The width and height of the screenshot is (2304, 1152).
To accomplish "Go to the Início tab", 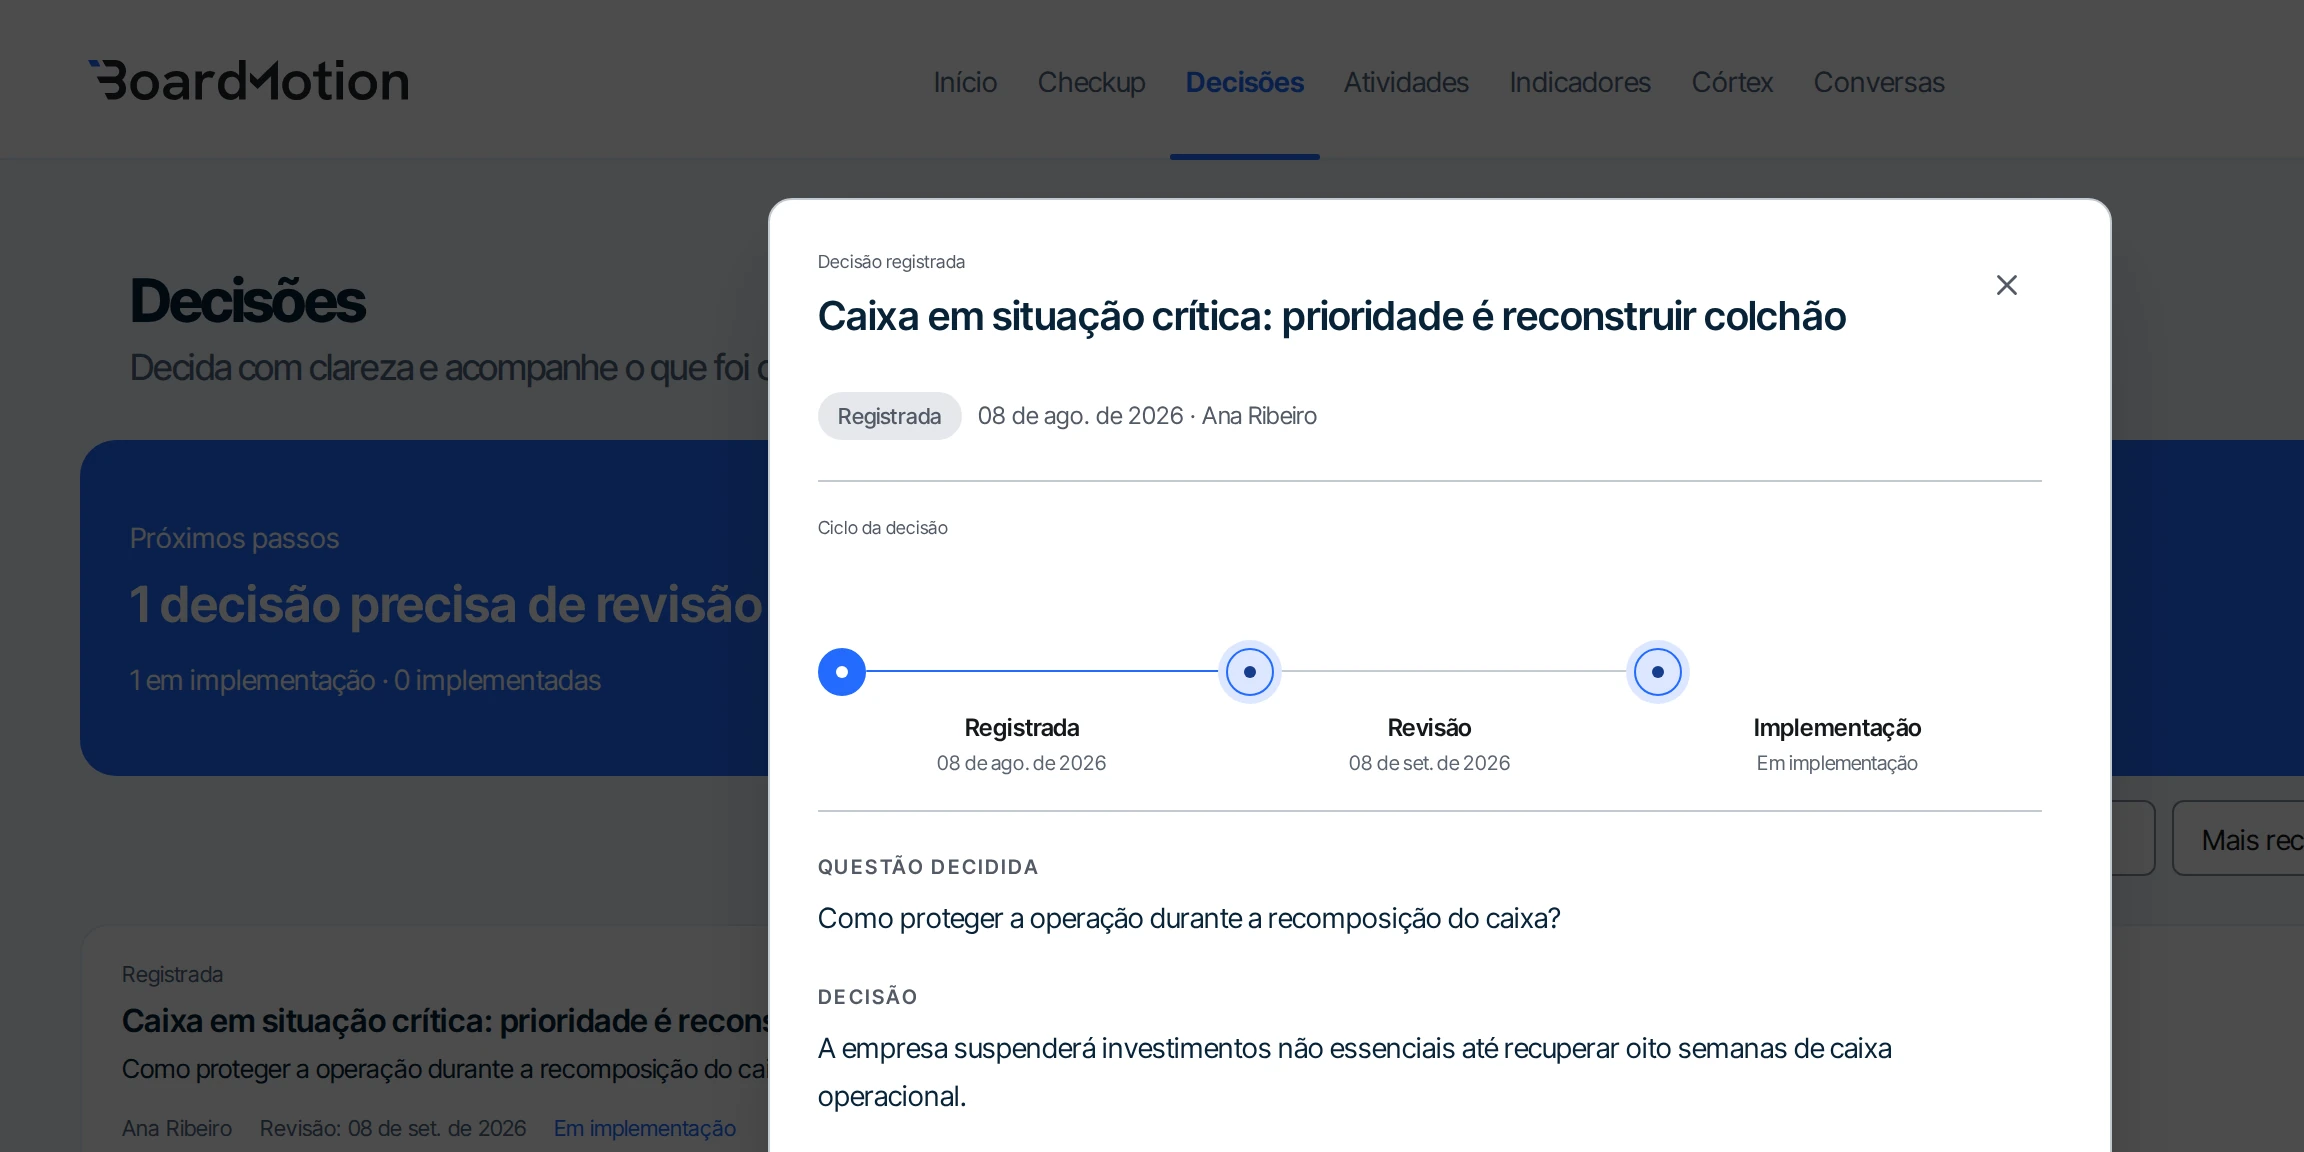I will (x=965, y=82).
